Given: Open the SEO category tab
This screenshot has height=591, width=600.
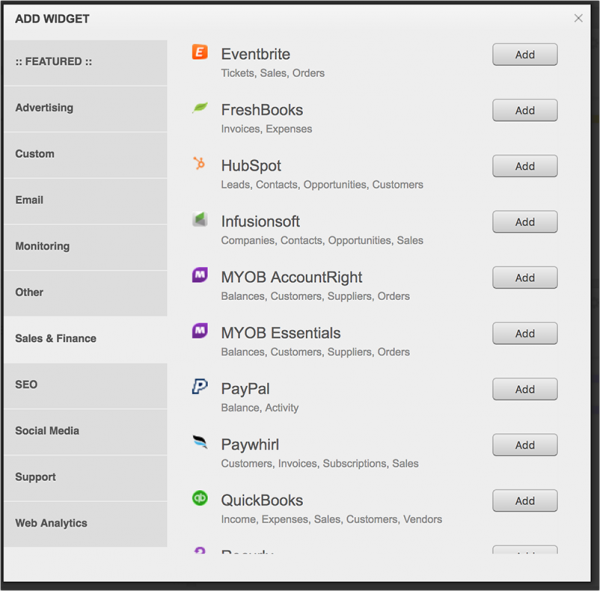Looking at the screenshot, I should 85,385.
